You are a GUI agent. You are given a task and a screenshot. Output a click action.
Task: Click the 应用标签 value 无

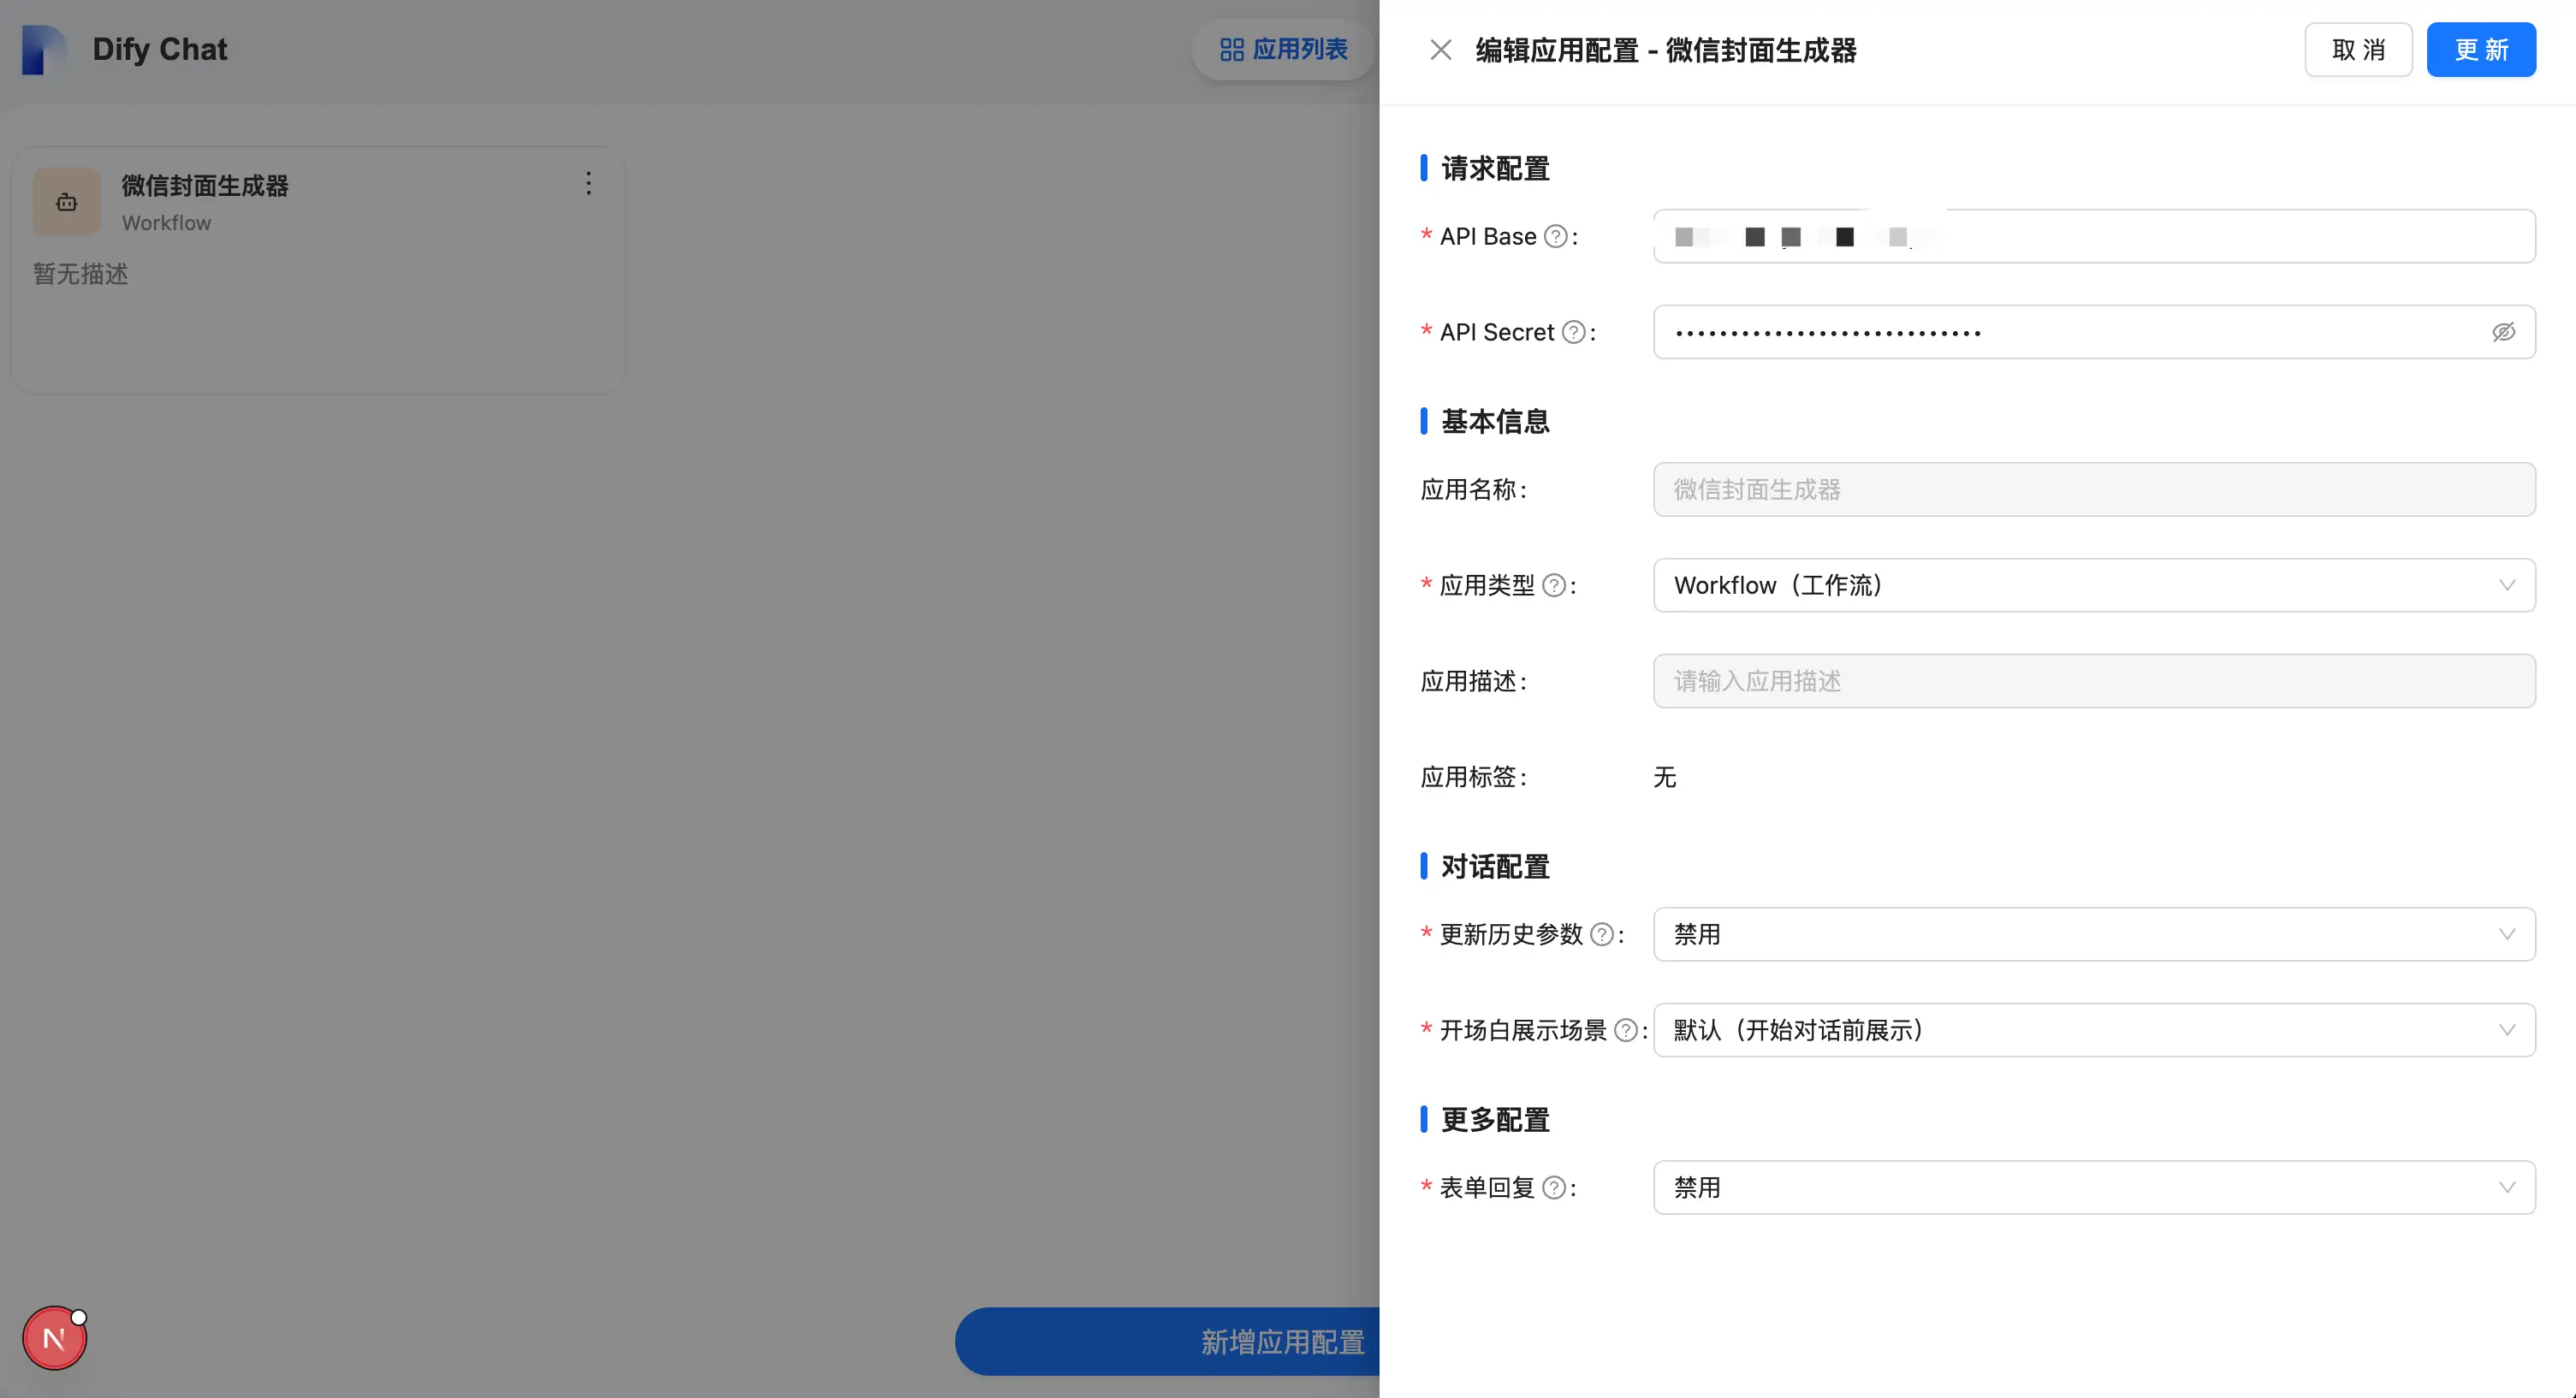[x=1664, y=777]
